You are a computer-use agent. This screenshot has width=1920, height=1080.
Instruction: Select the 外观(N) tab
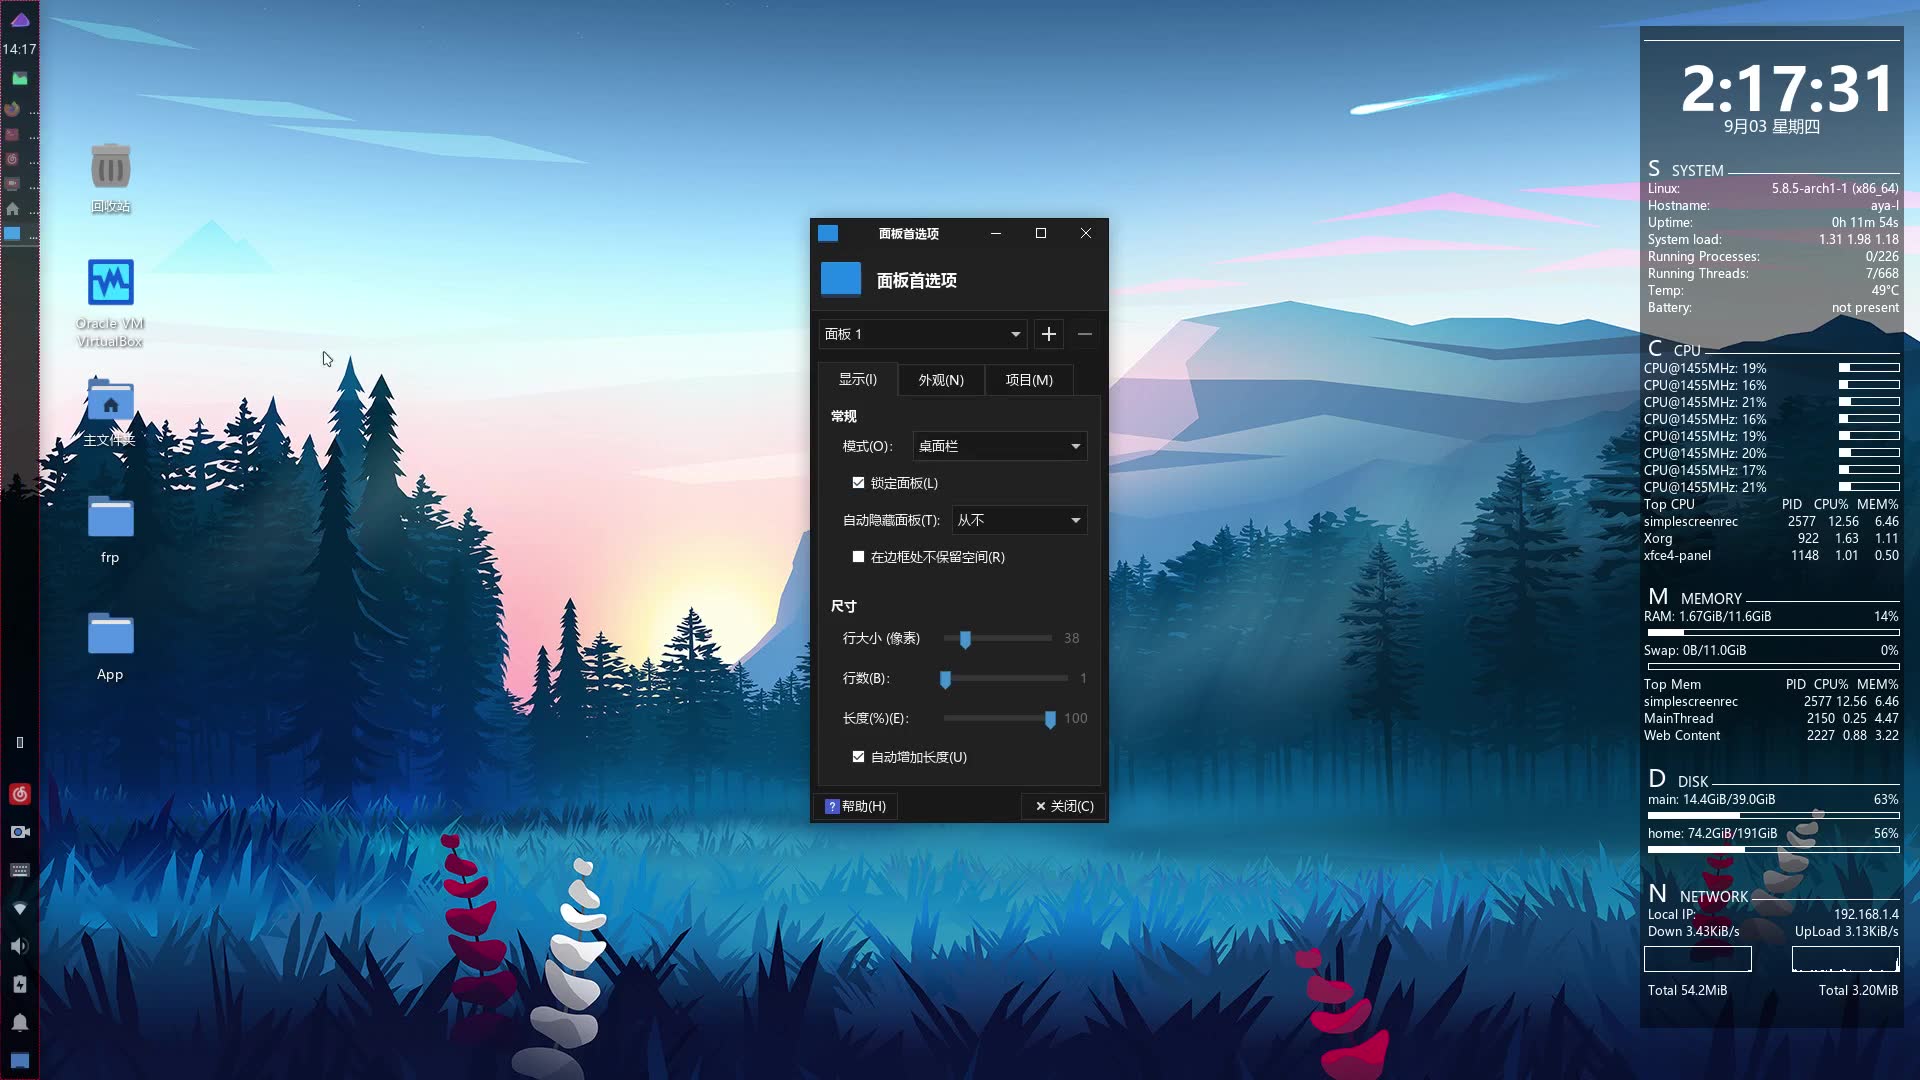click(940, 380)
